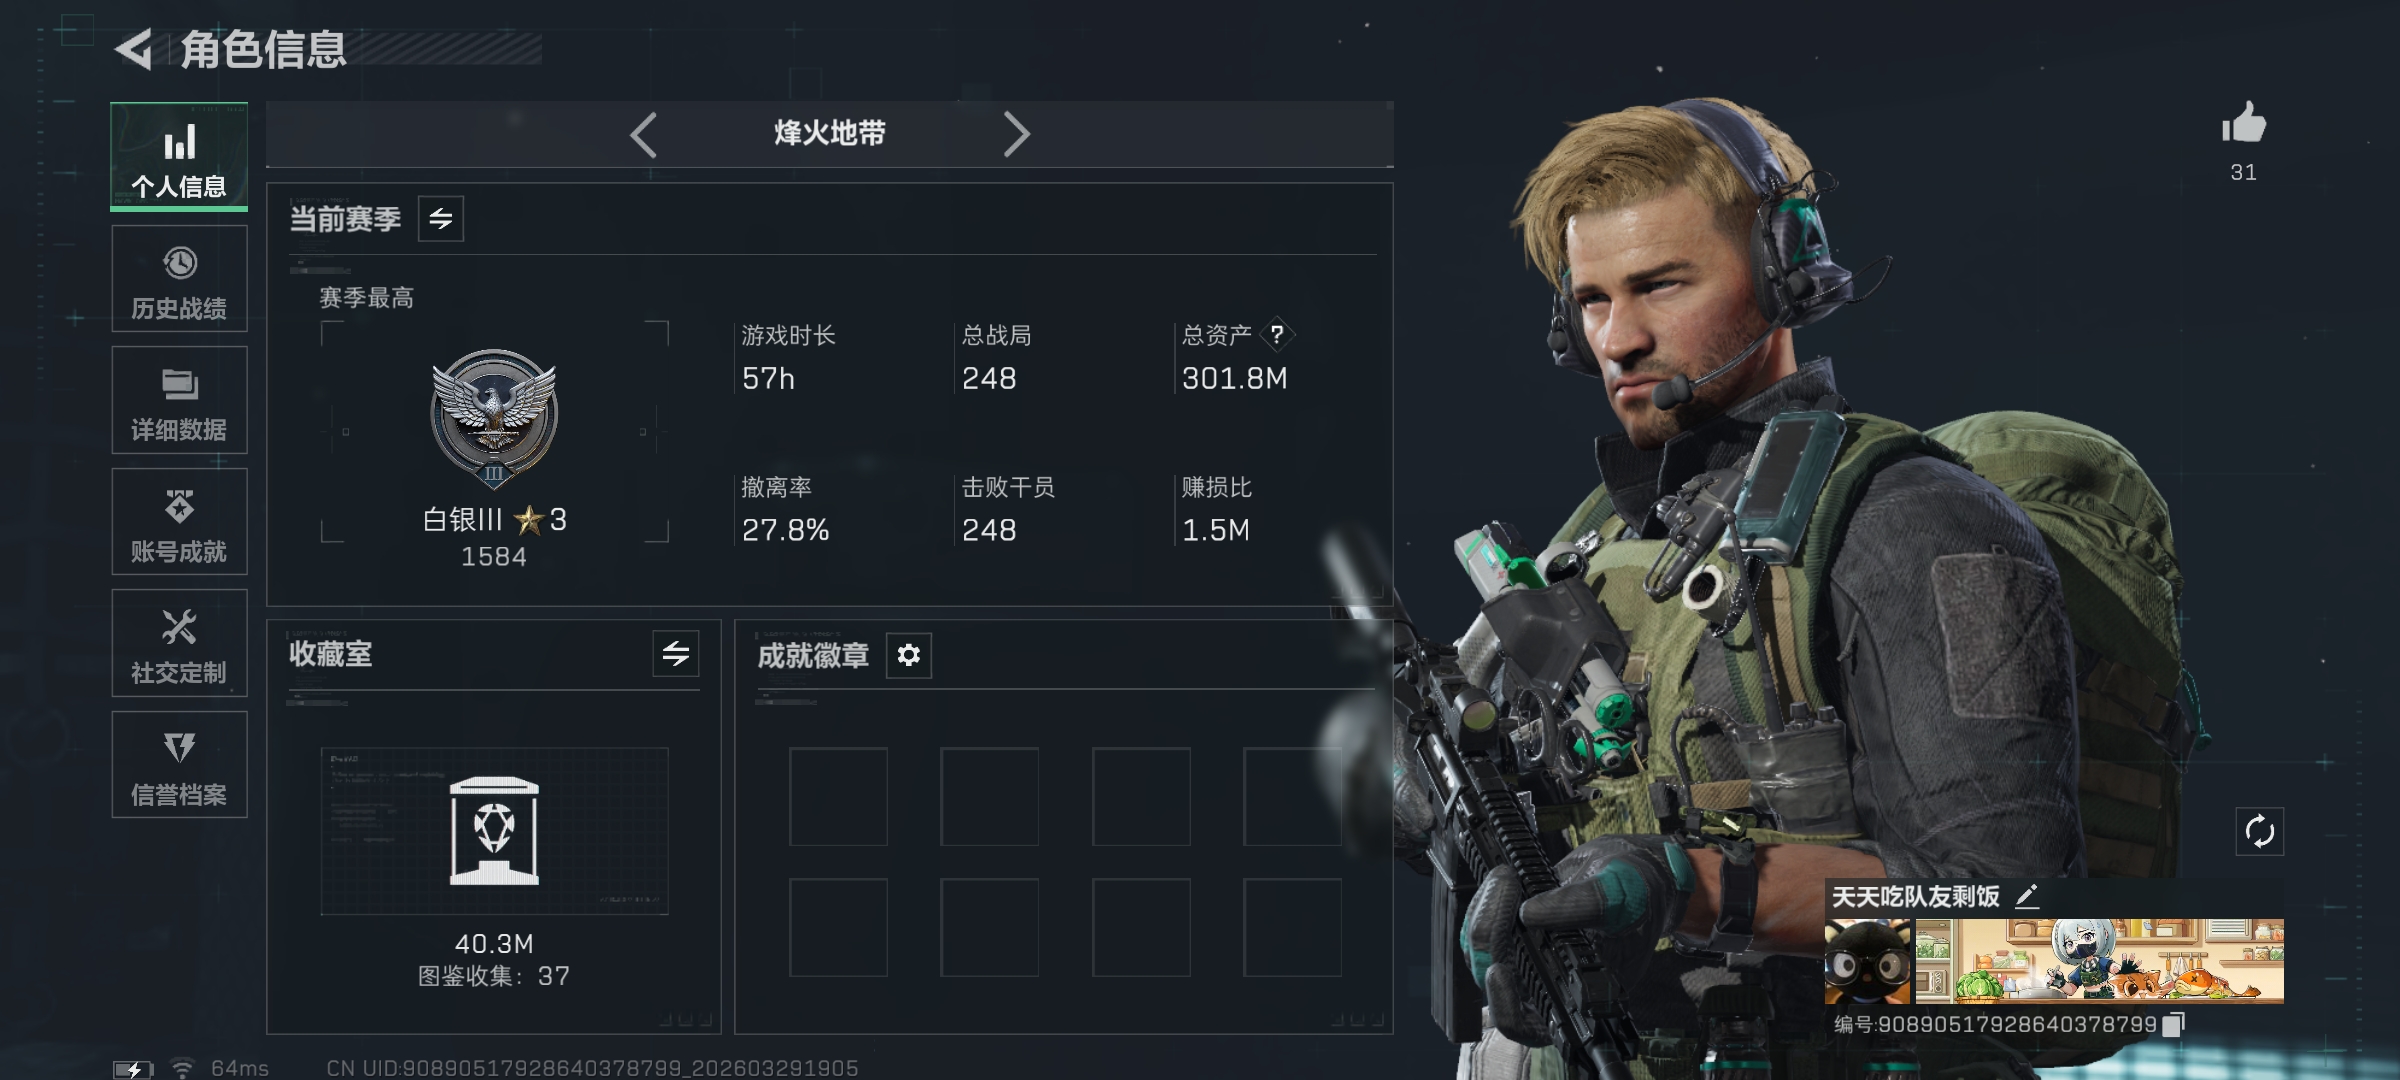Image resolution: width=2400 pixels, height=1080 pixels.
Task: Go to the 账号成就 section
Action: coord(179,522)
